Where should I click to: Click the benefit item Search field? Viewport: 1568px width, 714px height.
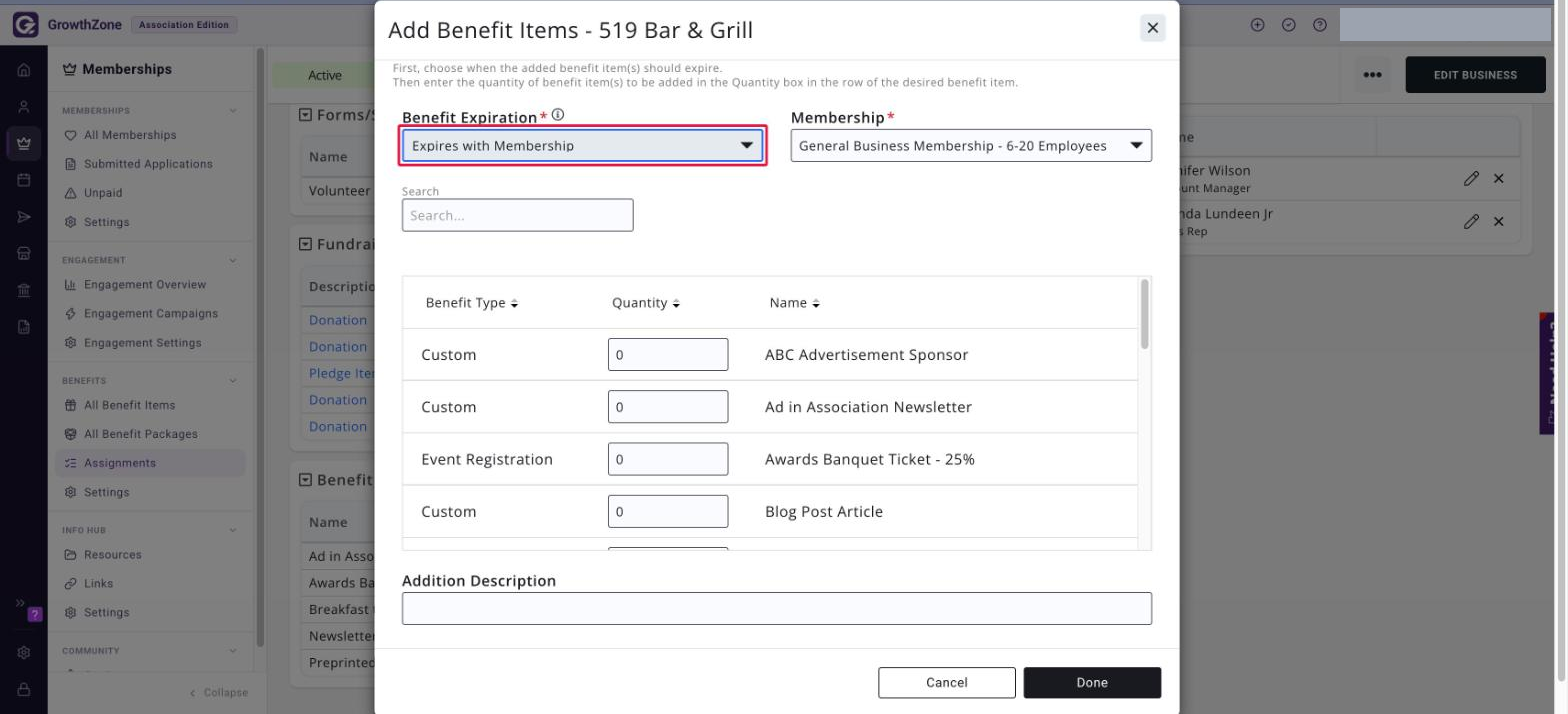[517, 215]
